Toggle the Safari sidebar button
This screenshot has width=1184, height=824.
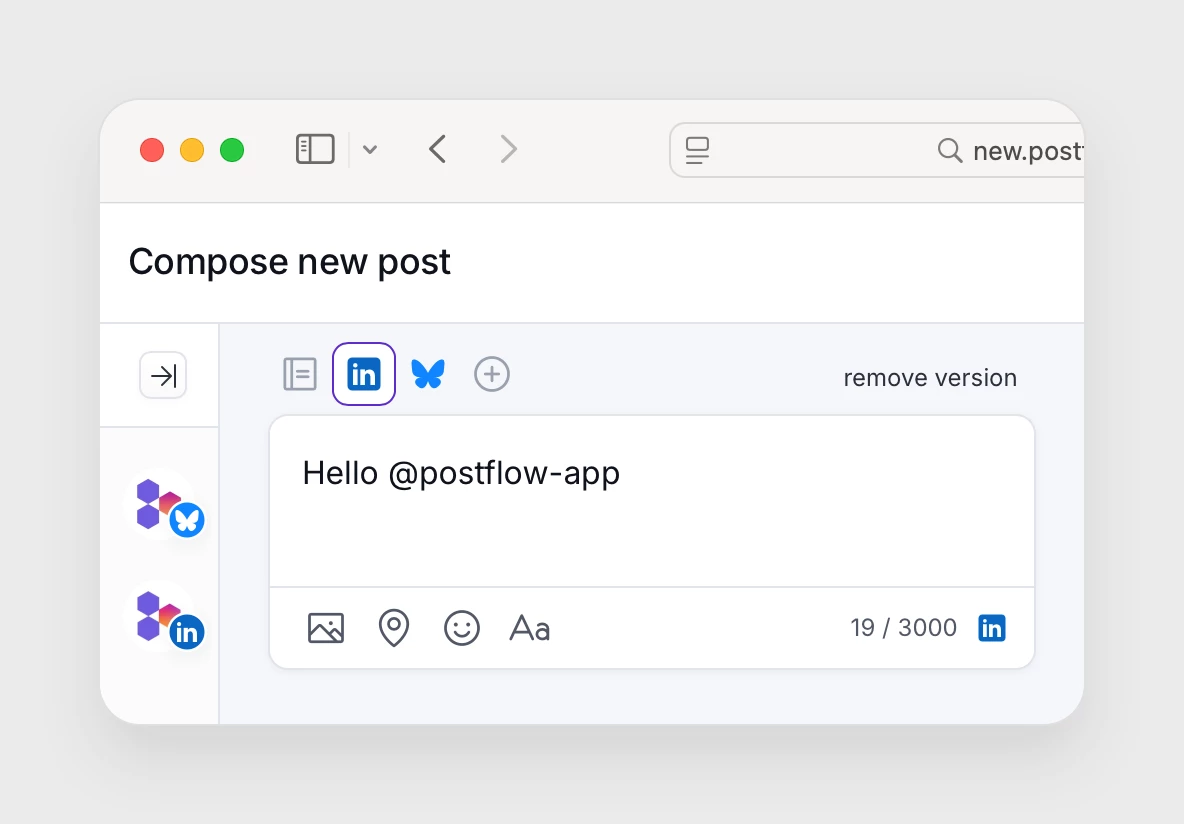point(315,150)
